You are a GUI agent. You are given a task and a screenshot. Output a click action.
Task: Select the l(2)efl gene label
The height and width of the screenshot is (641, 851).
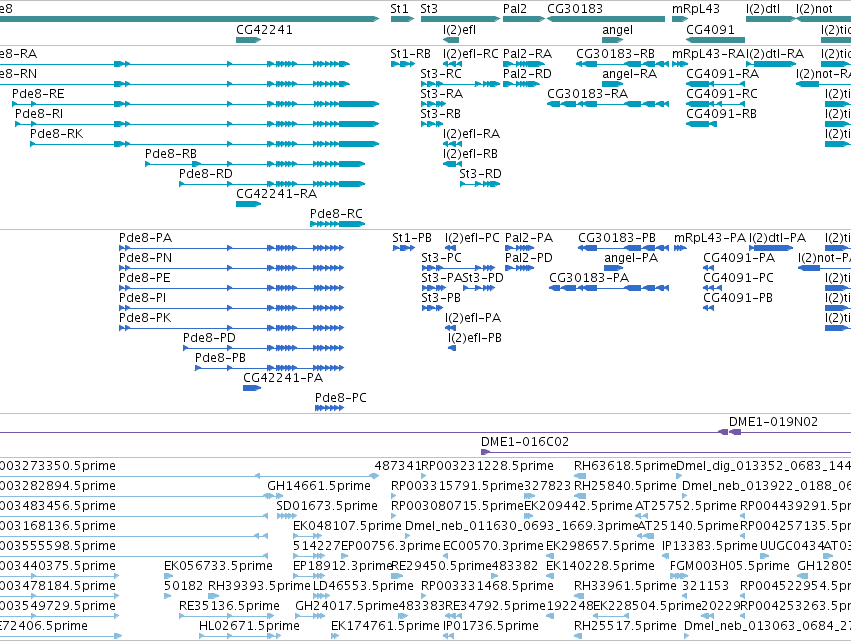[459, 30]
